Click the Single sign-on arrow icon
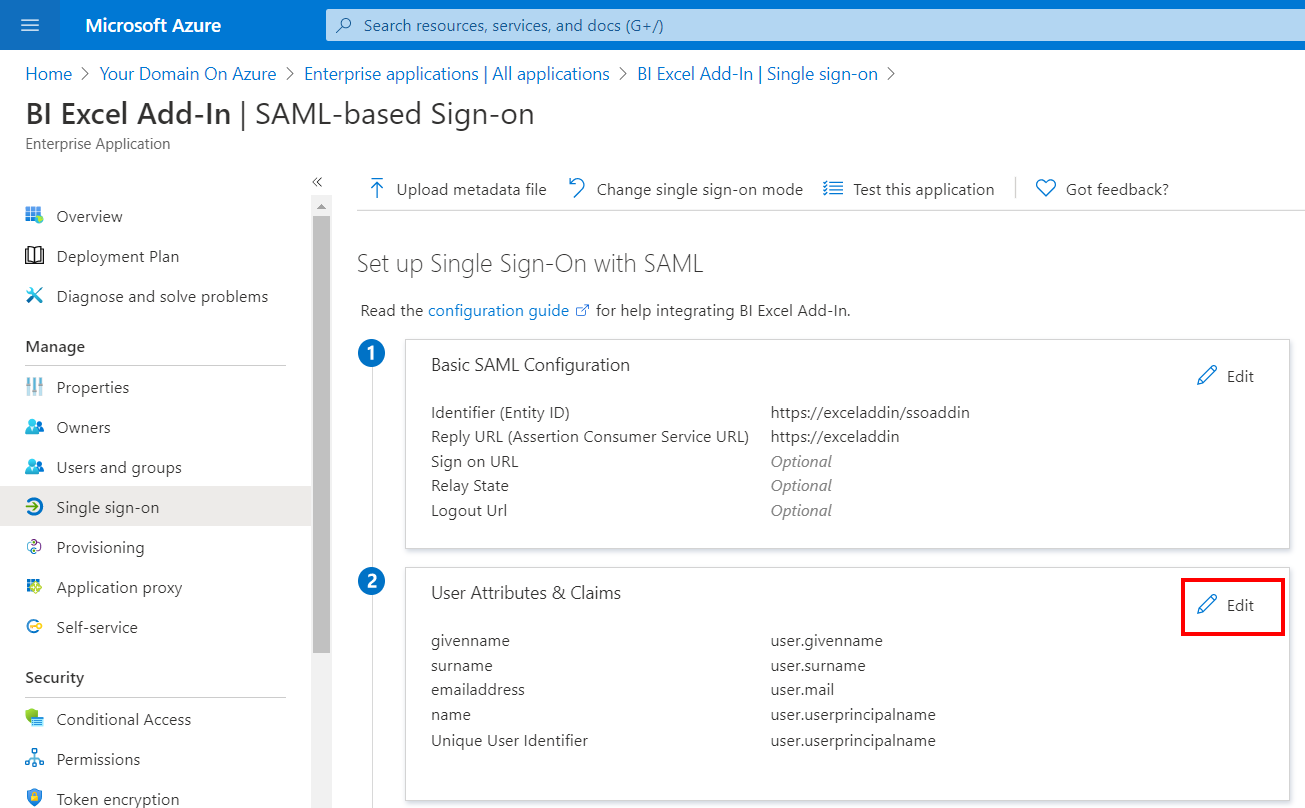Viewport: 1305px width, 808px height. (35, 507)
